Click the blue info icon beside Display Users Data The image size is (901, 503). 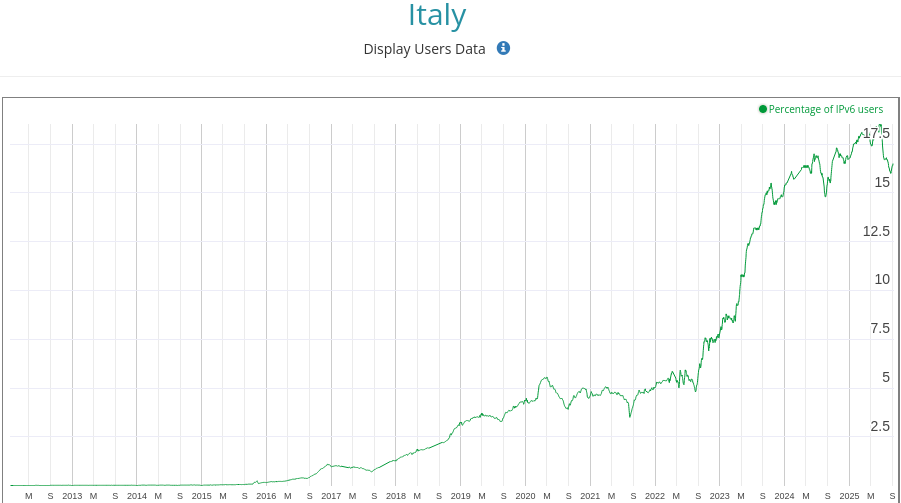[504, 48]
